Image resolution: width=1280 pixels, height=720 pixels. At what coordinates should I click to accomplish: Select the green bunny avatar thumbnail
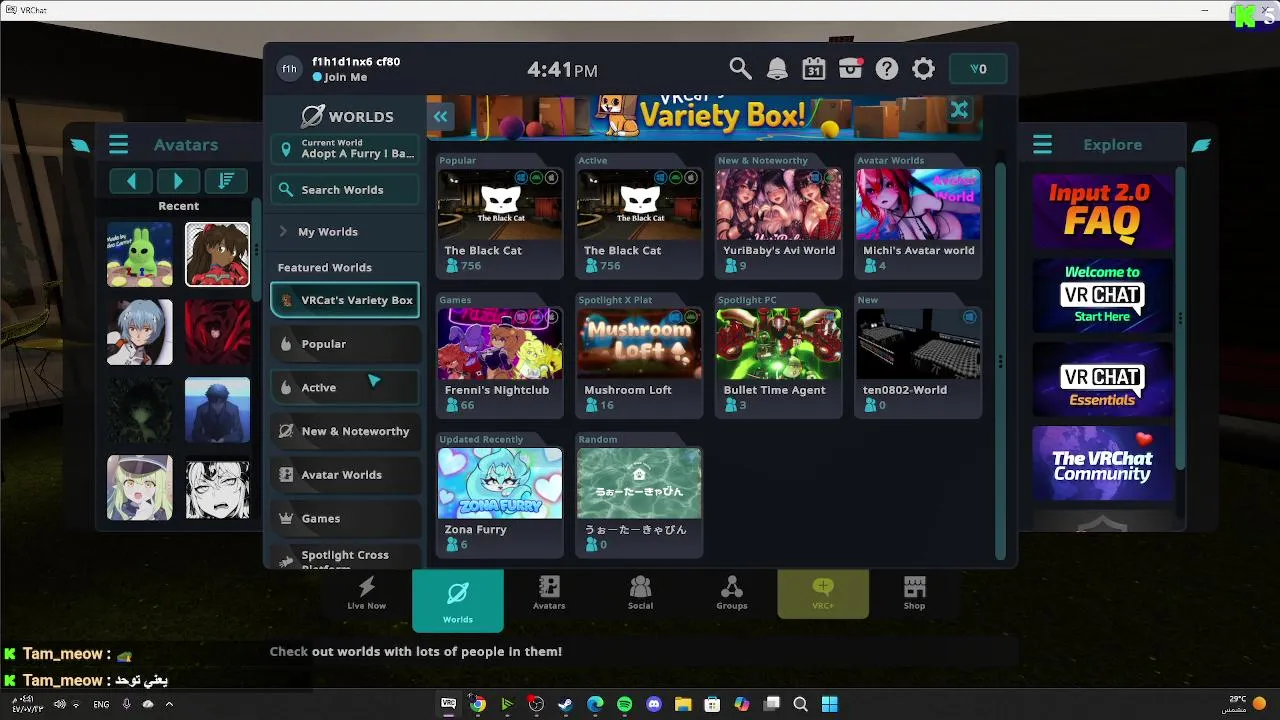click(140, 255)
